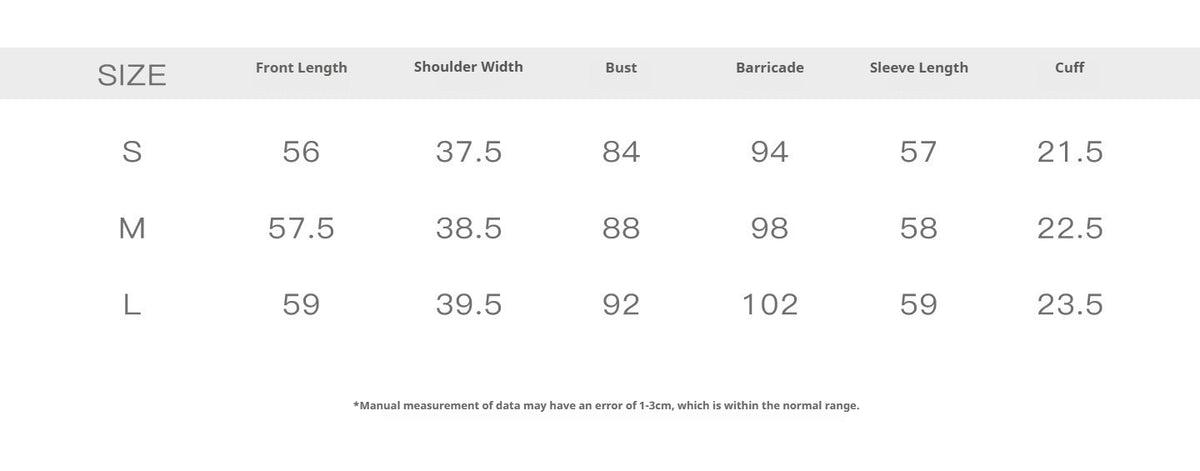Viewport: 1200px width, 471px height.
Task: Select the M size row label
Action: pyautogui.click(x=131, y=229)
